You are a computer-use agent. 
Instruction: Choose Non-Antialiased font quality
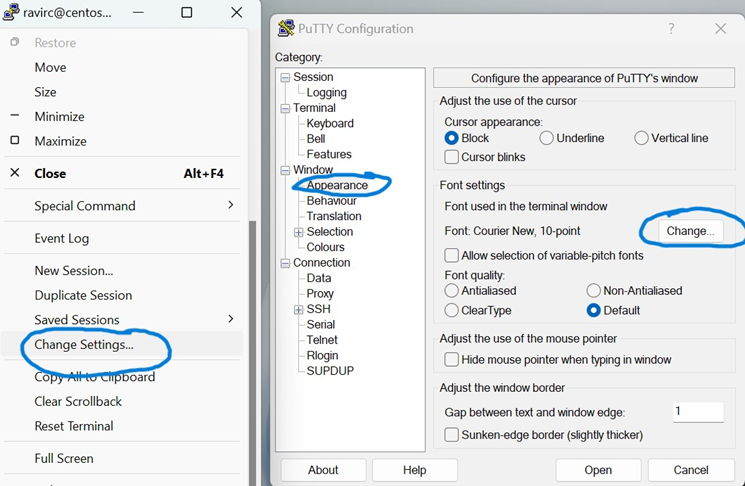593,290
